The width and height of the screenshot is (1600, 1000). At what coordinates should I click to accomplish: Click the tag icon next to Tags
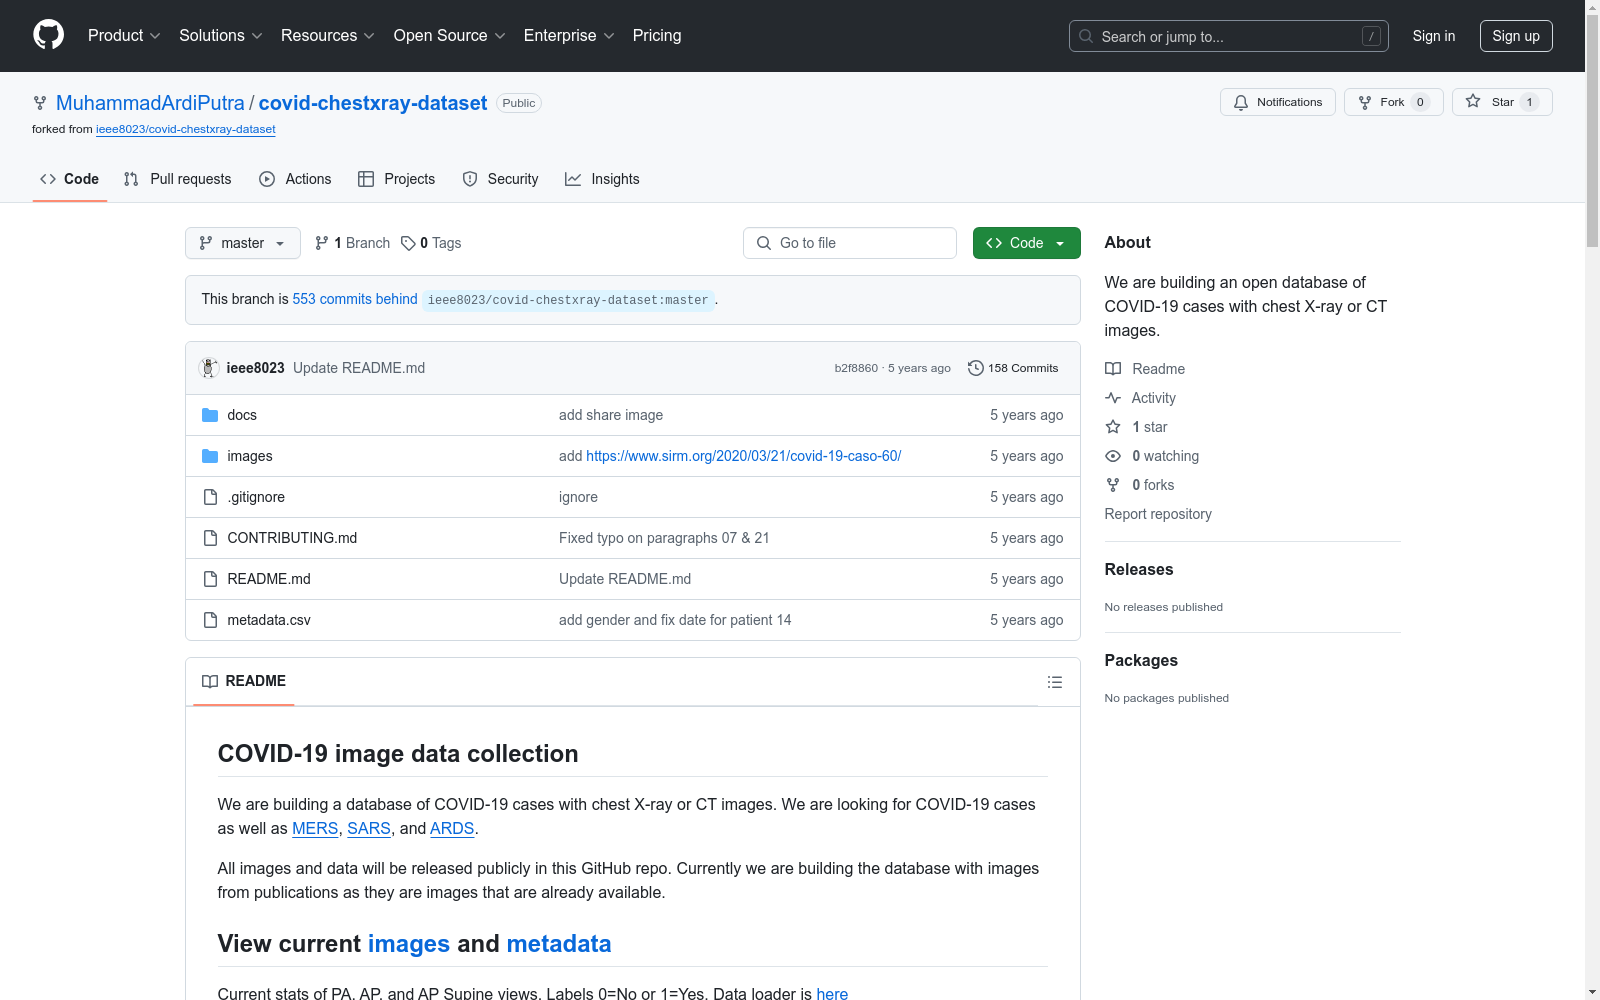[408, 243]
